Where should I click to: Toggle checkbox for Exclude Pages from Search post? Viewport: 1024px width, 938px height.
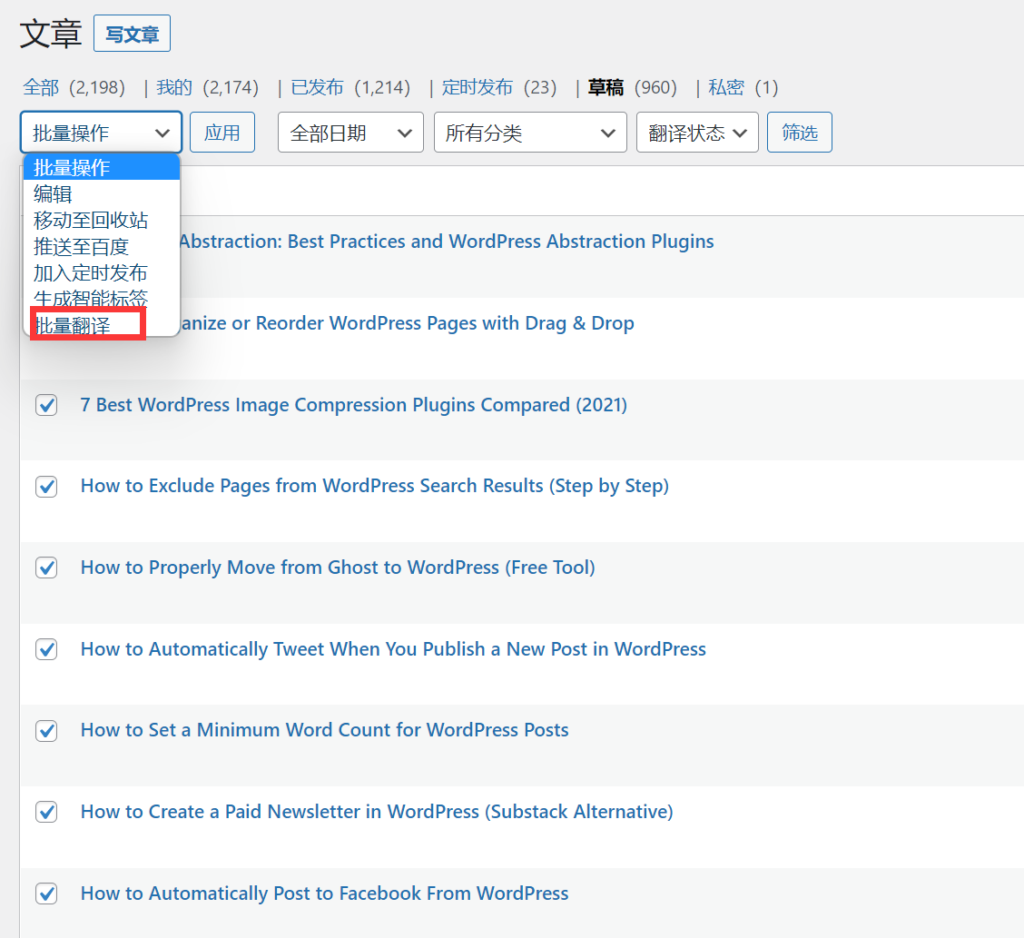[x=46, y=487]
